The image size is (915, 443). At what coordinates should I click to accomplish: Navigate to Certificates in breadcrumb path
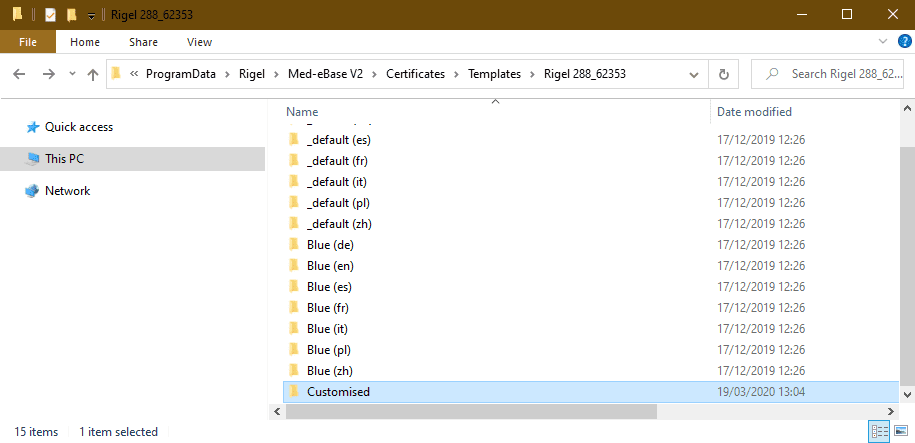(x=415, y=74)
